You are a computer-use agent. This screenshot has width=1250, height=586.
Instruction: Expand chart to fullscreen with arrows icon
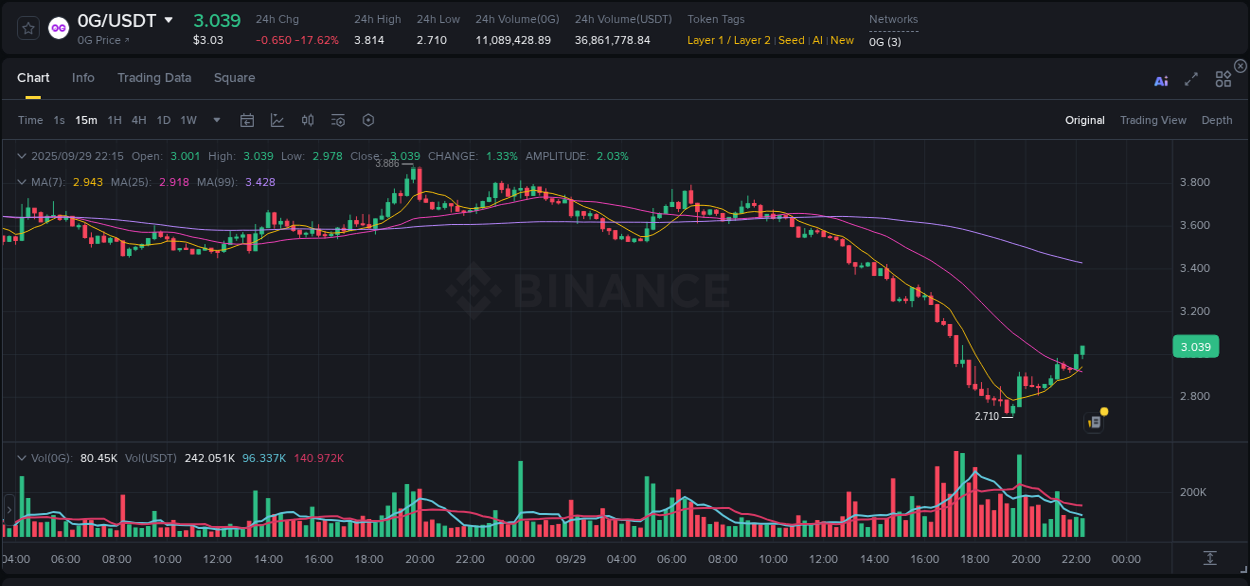point(1190,80)
